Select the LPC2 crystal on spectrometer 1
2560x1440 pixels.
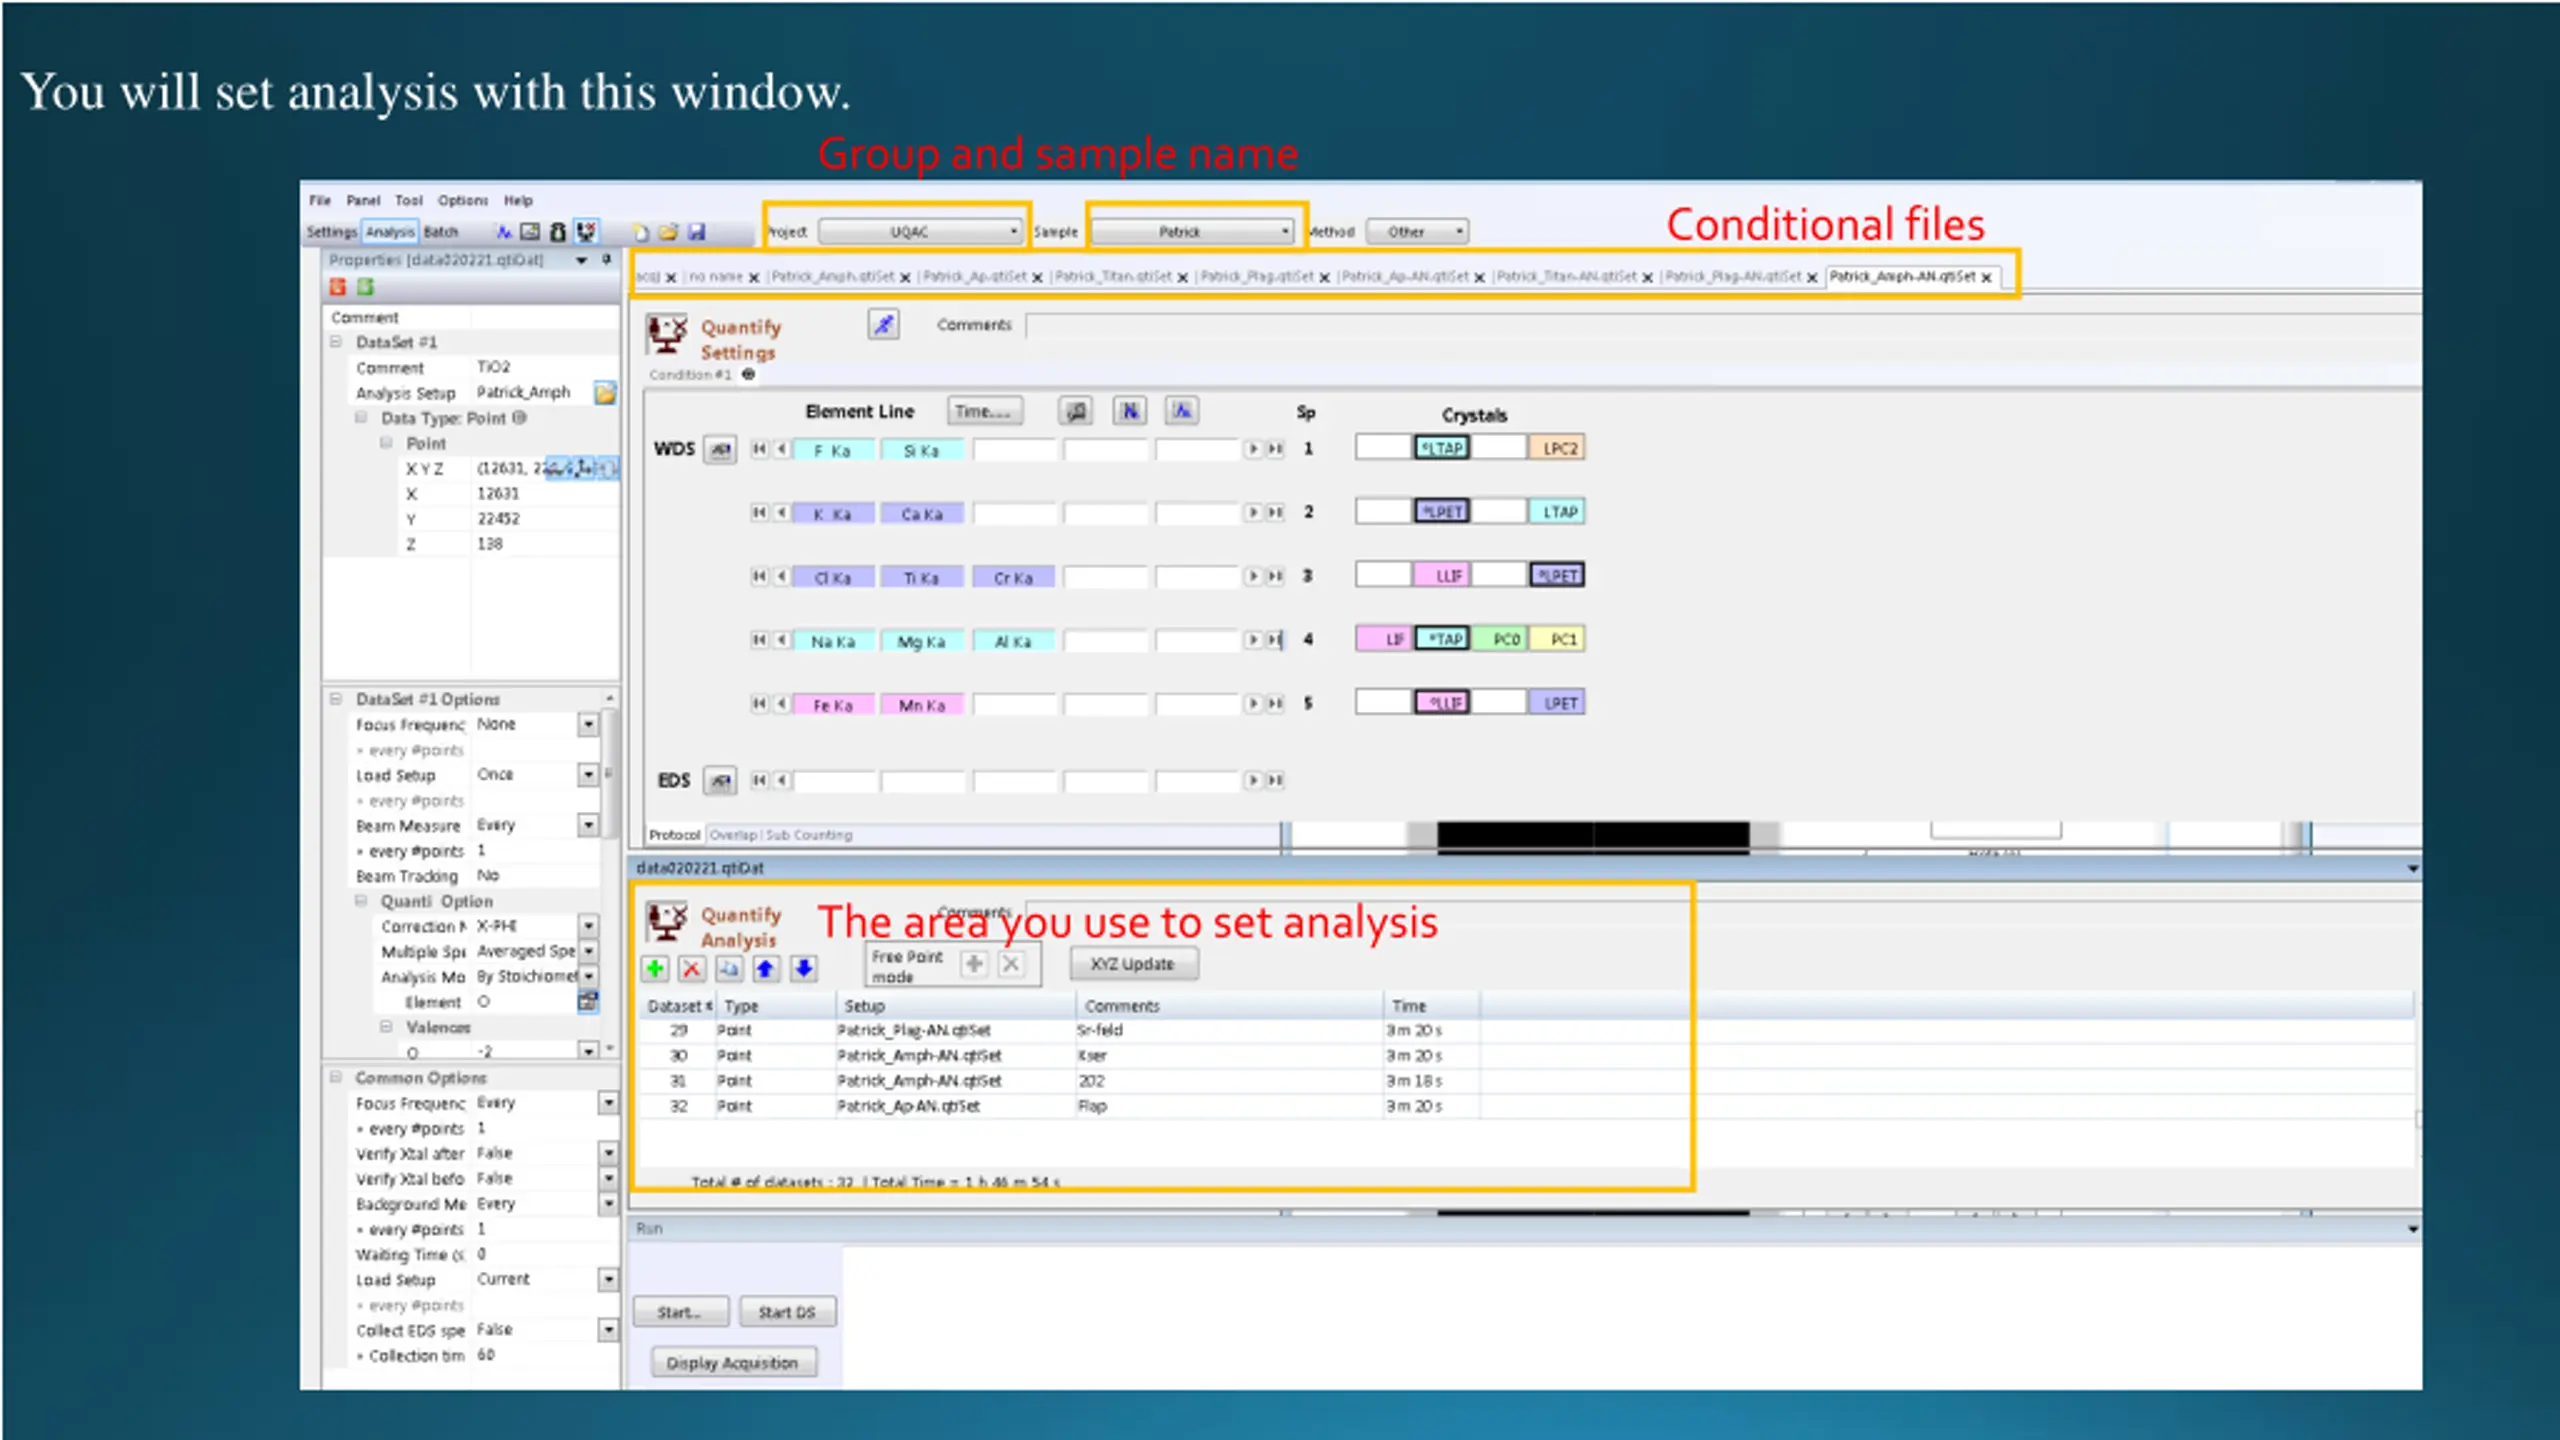[1558, 448]
